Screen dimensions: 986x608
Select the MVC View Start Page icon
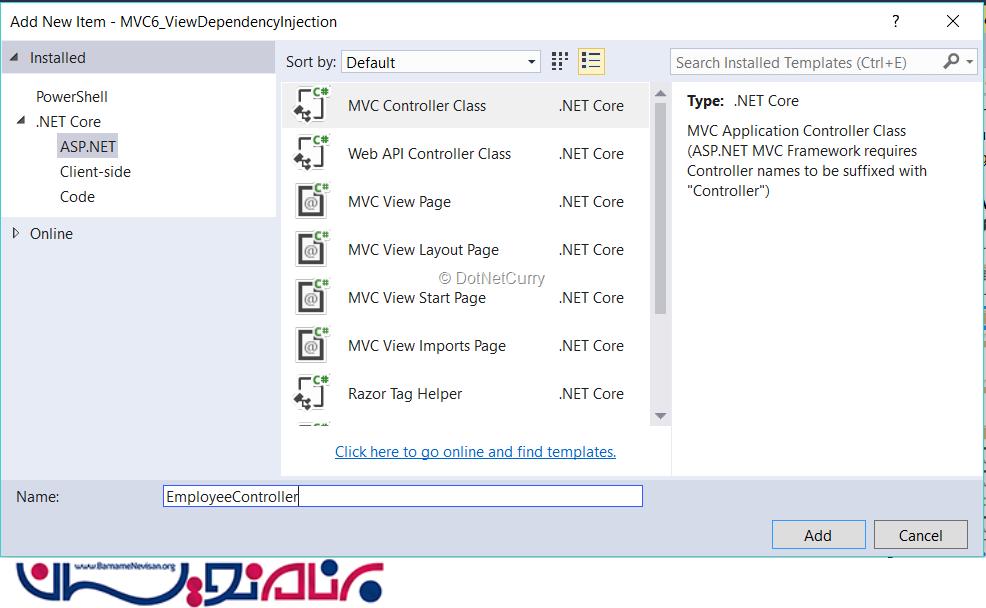(x=311, y=297)
